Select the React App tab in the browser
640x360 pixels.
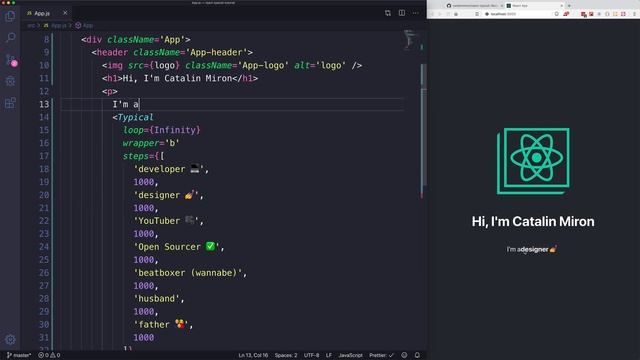coord(534,6)
